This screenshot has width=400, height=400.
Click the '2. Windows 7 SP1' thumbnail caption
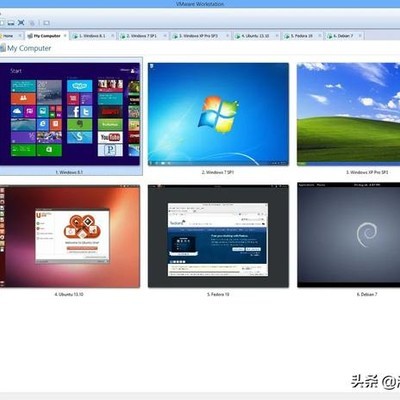click(x=218, y=172)
